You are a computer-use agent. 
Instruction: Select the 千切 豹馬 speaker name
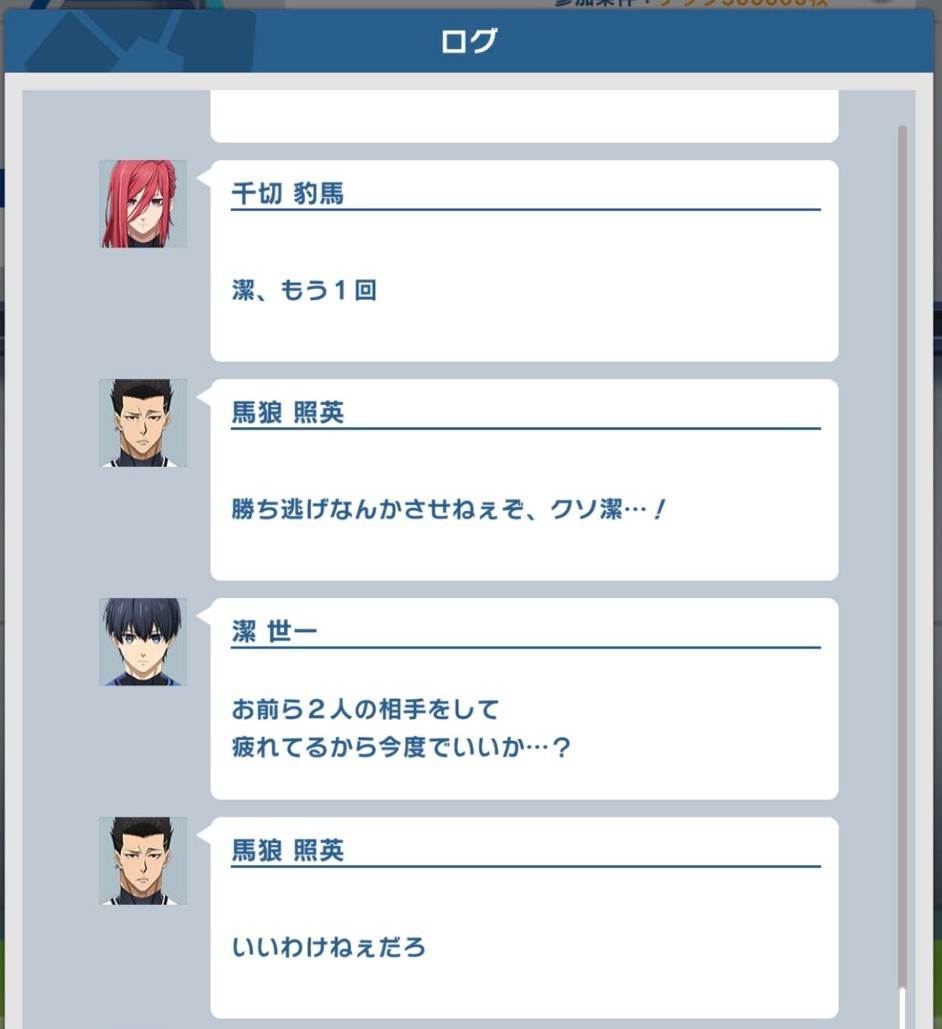288,194
